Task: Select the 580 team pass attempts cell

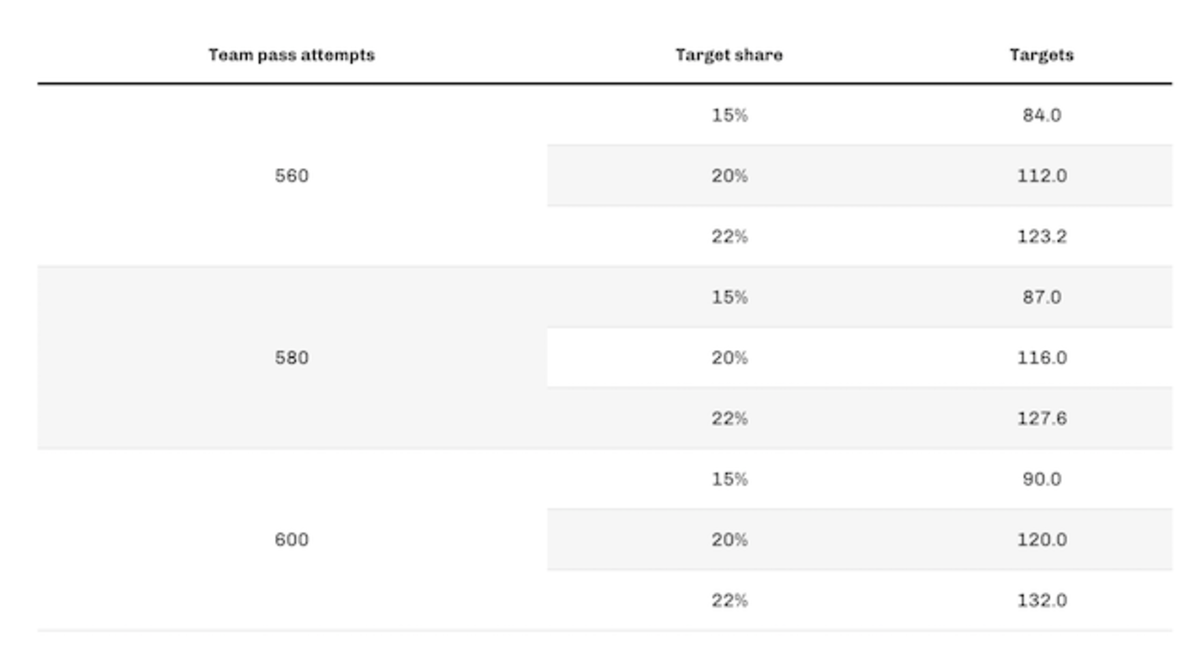Action: tap(292, 358)
